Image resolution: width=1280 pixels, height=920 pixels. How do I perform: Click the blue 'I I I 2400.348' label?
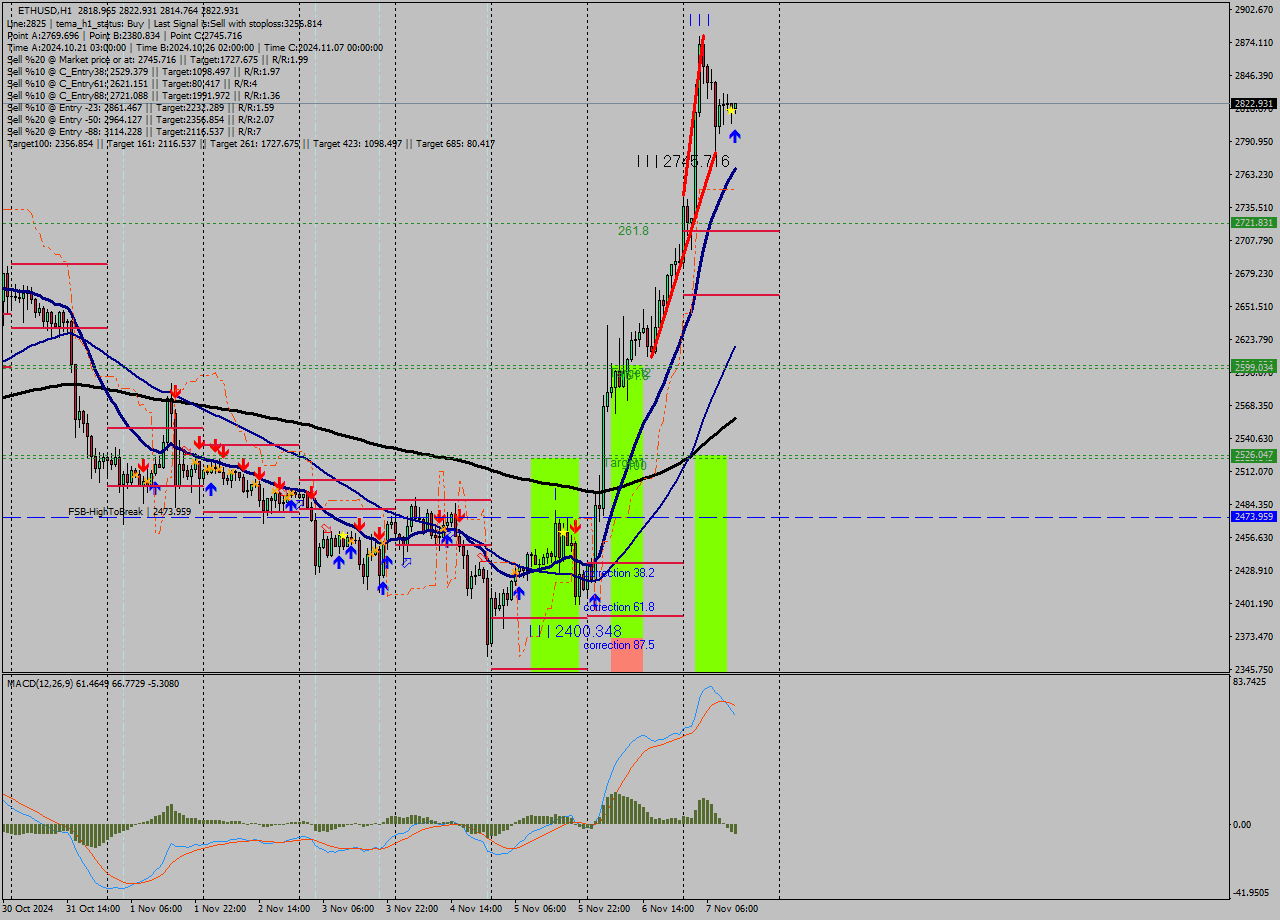coord(575,631)
